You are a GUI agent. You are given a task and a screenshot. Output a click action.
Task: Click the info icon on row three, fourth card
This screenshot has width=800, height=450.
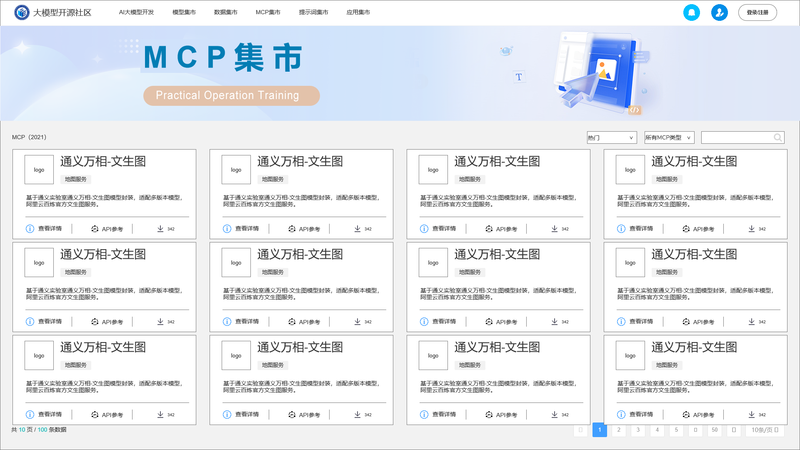pyautogui.click(x=621, y=414)
